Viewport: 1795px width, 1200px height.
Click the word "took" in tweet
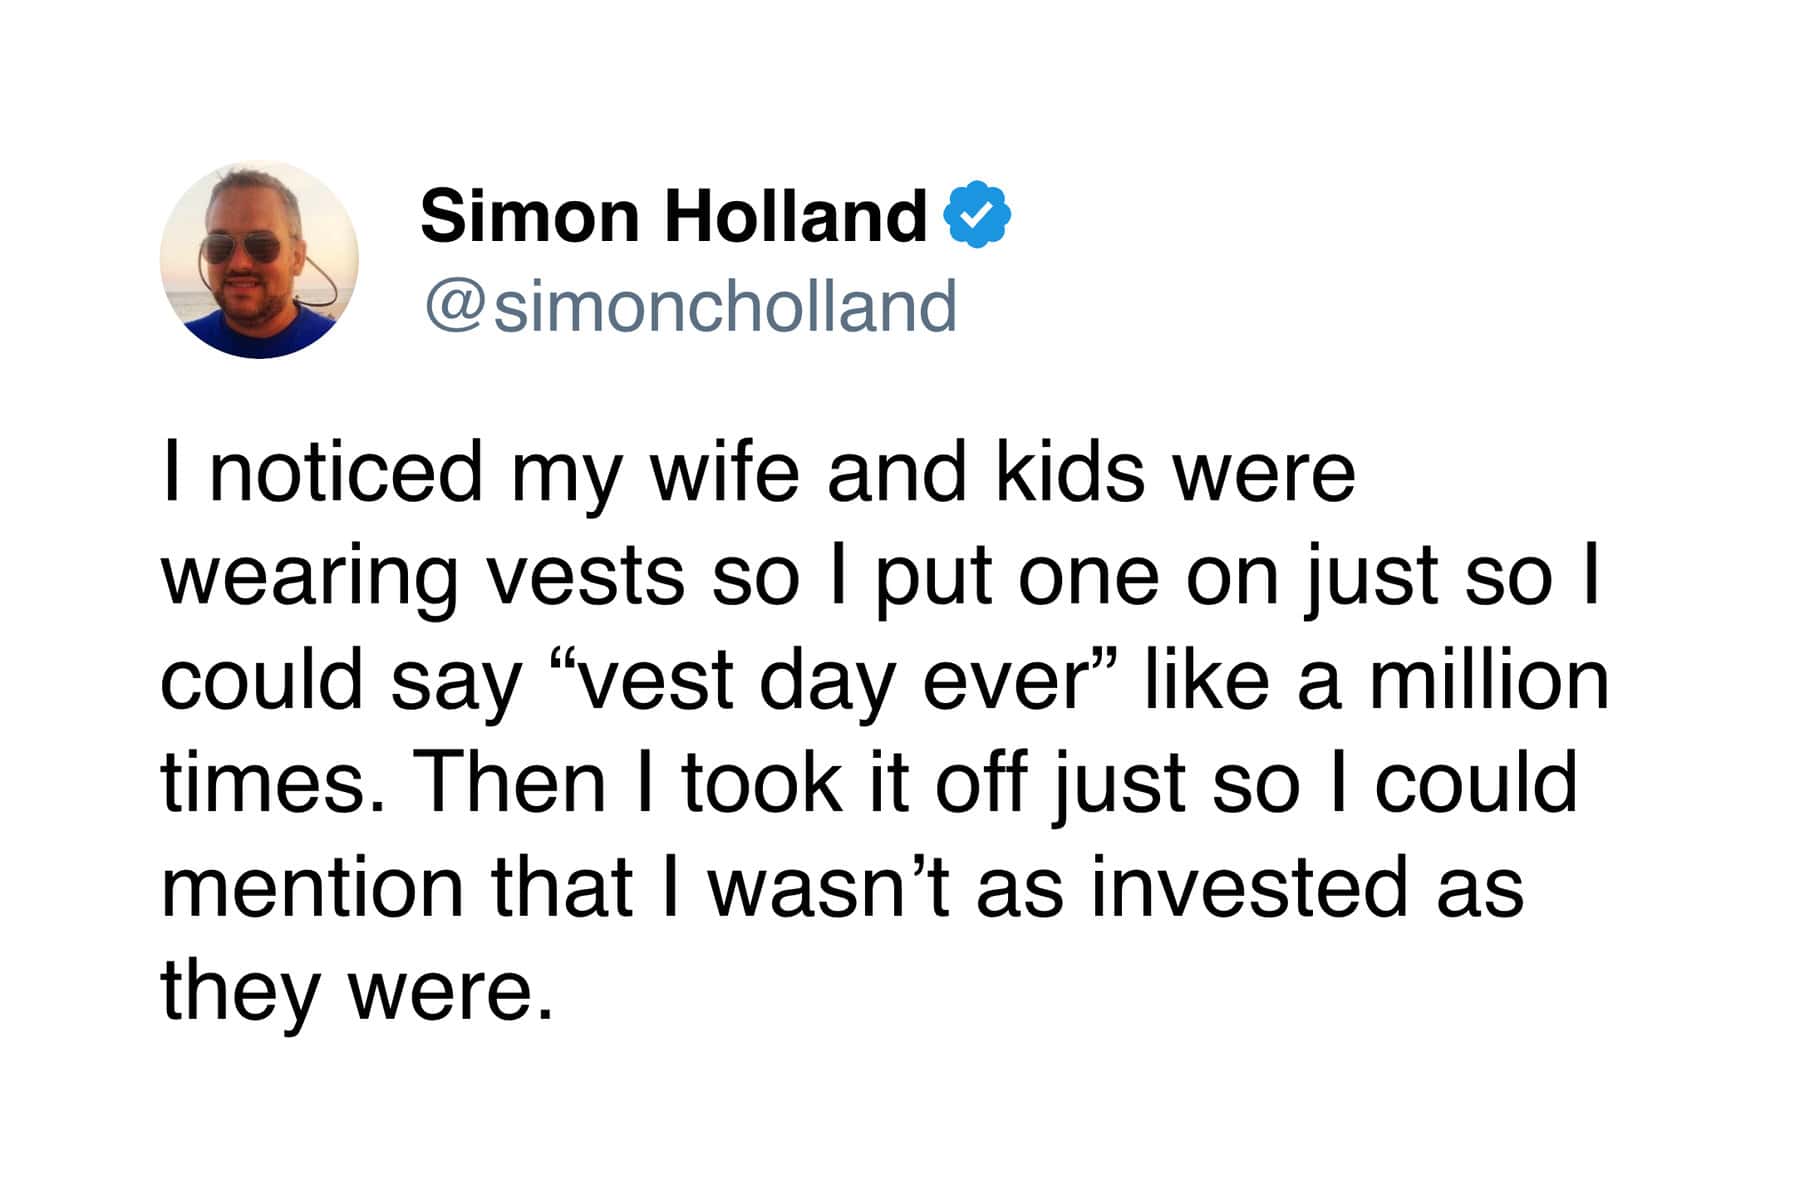point(762,785)
